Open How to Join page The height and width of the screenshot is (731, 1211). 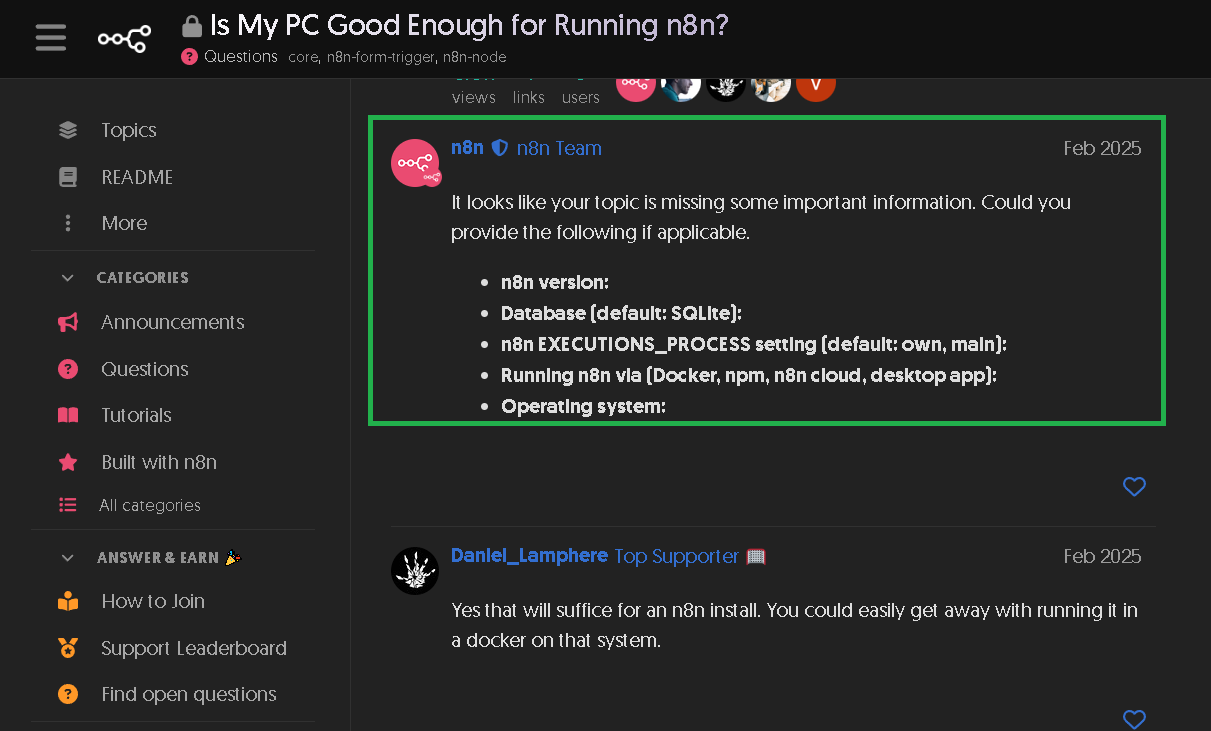(x=152, y=601)
